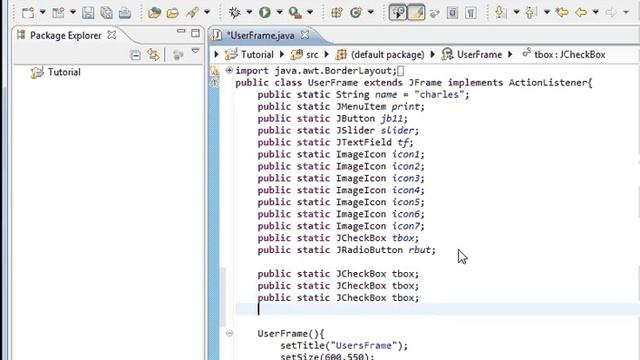640x360 pixels.
Task: Toggle Mark Occurrences highlighter button
Action: click(x=416, y=13)
